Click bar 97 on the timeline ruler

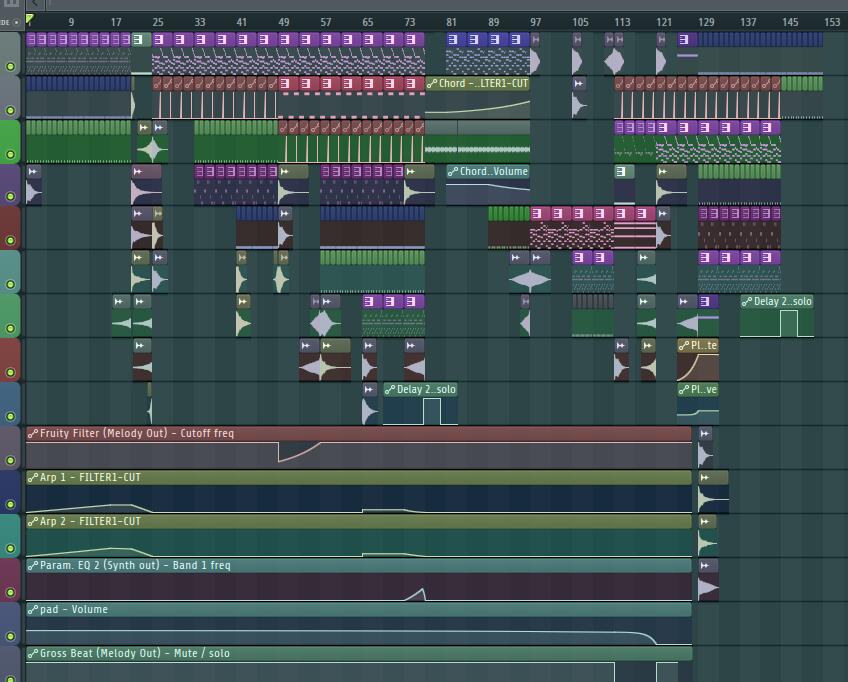click(x=536, y=22)
